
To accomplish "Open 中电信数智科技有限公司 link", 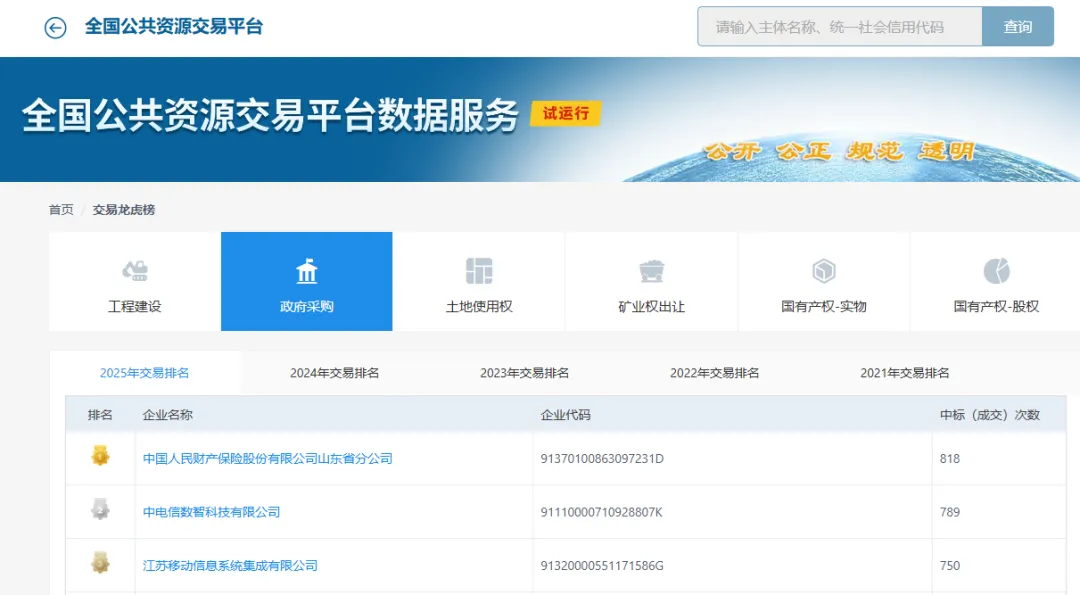I will (211, 512).
